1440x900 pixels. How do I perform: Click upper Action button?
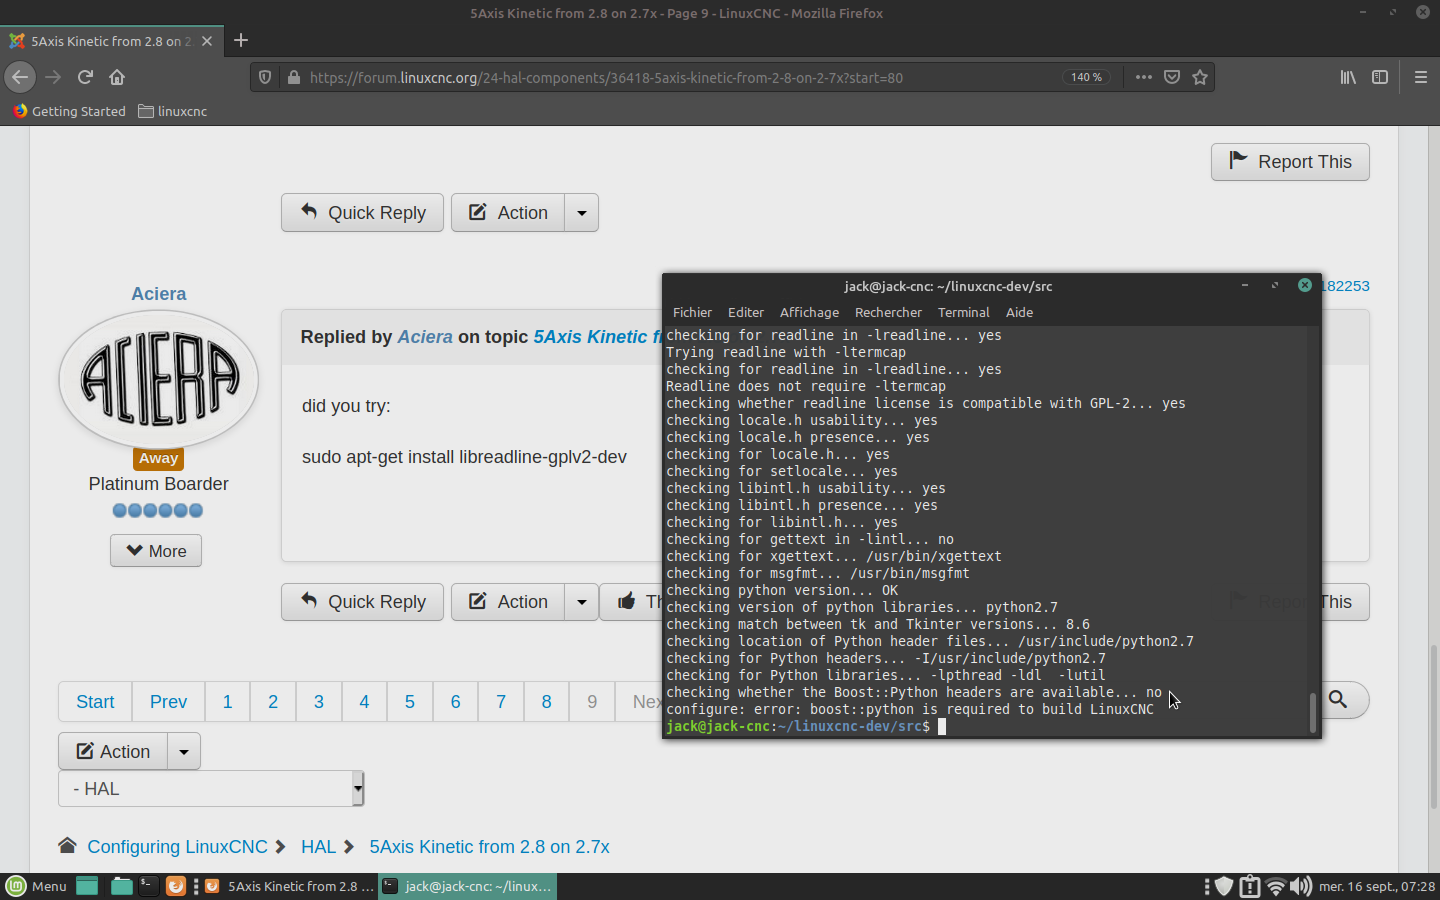point(508,213)
